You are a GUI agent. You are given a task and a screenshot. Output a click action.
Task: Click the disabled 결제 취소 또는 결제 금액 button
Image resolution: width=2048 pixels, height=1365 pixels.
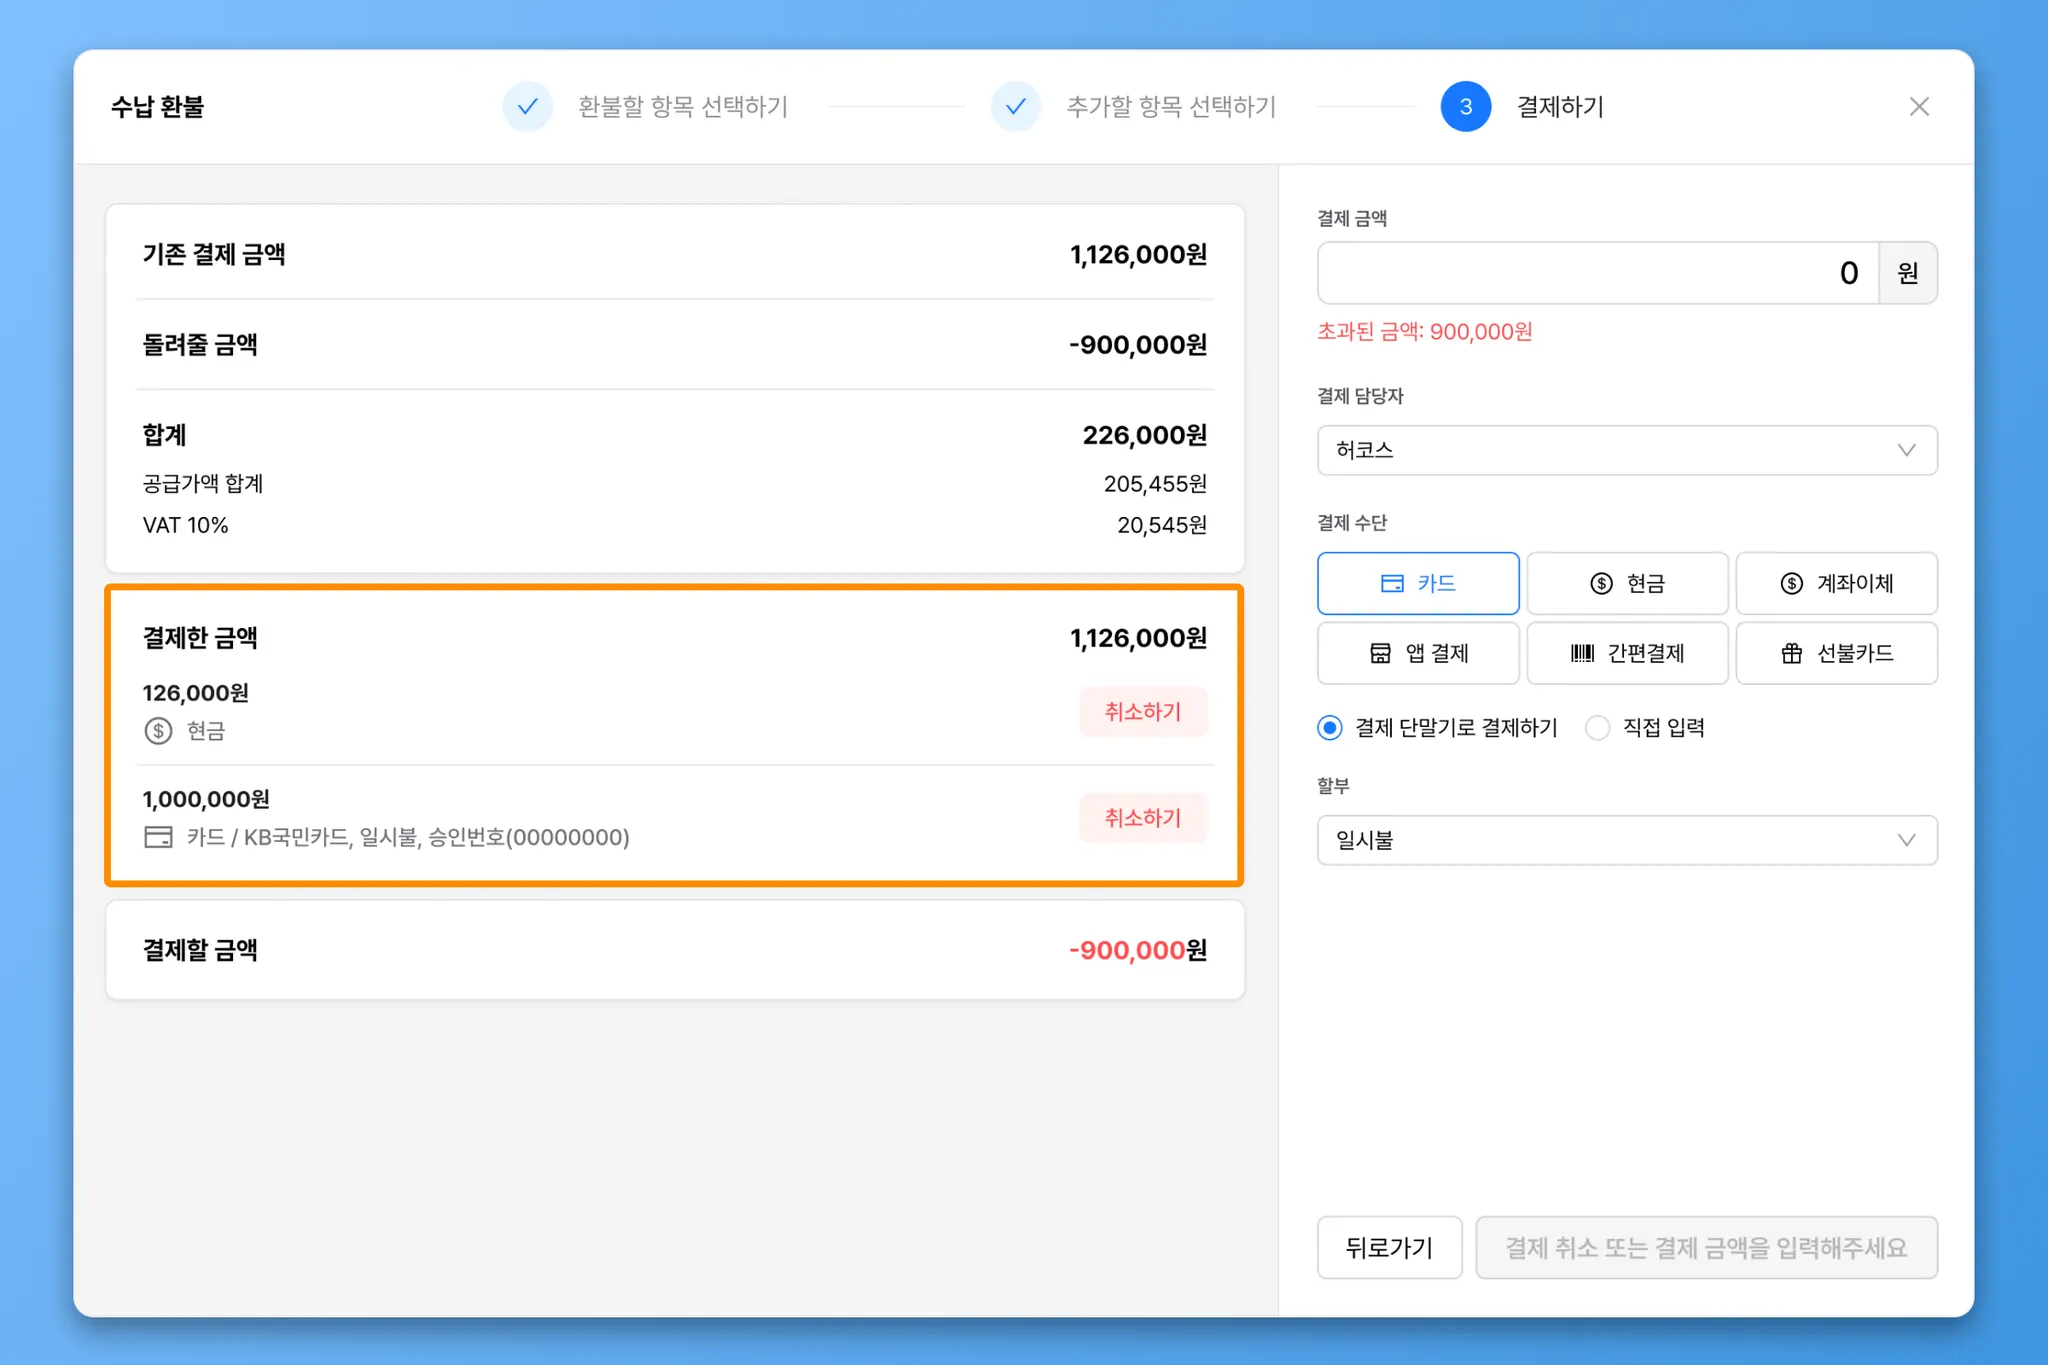tap(1706, 1248)
